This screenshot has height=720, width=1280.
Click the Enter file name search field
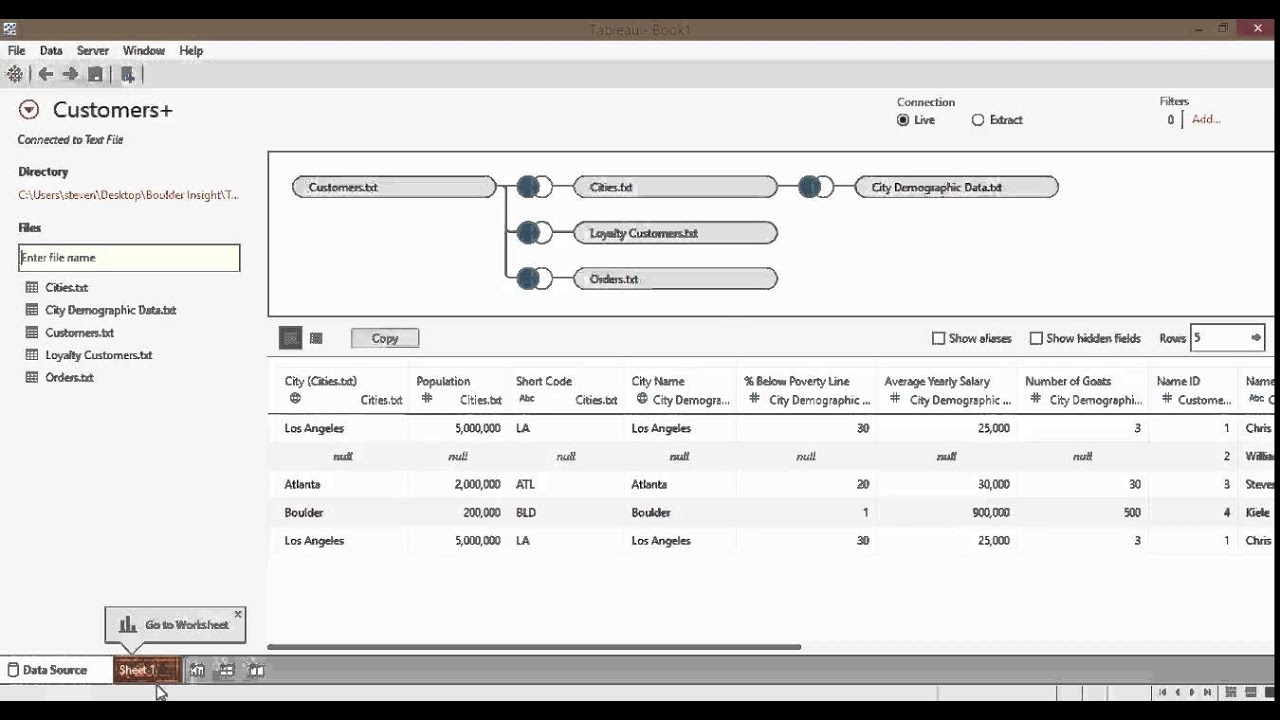(x=129, y=257)
